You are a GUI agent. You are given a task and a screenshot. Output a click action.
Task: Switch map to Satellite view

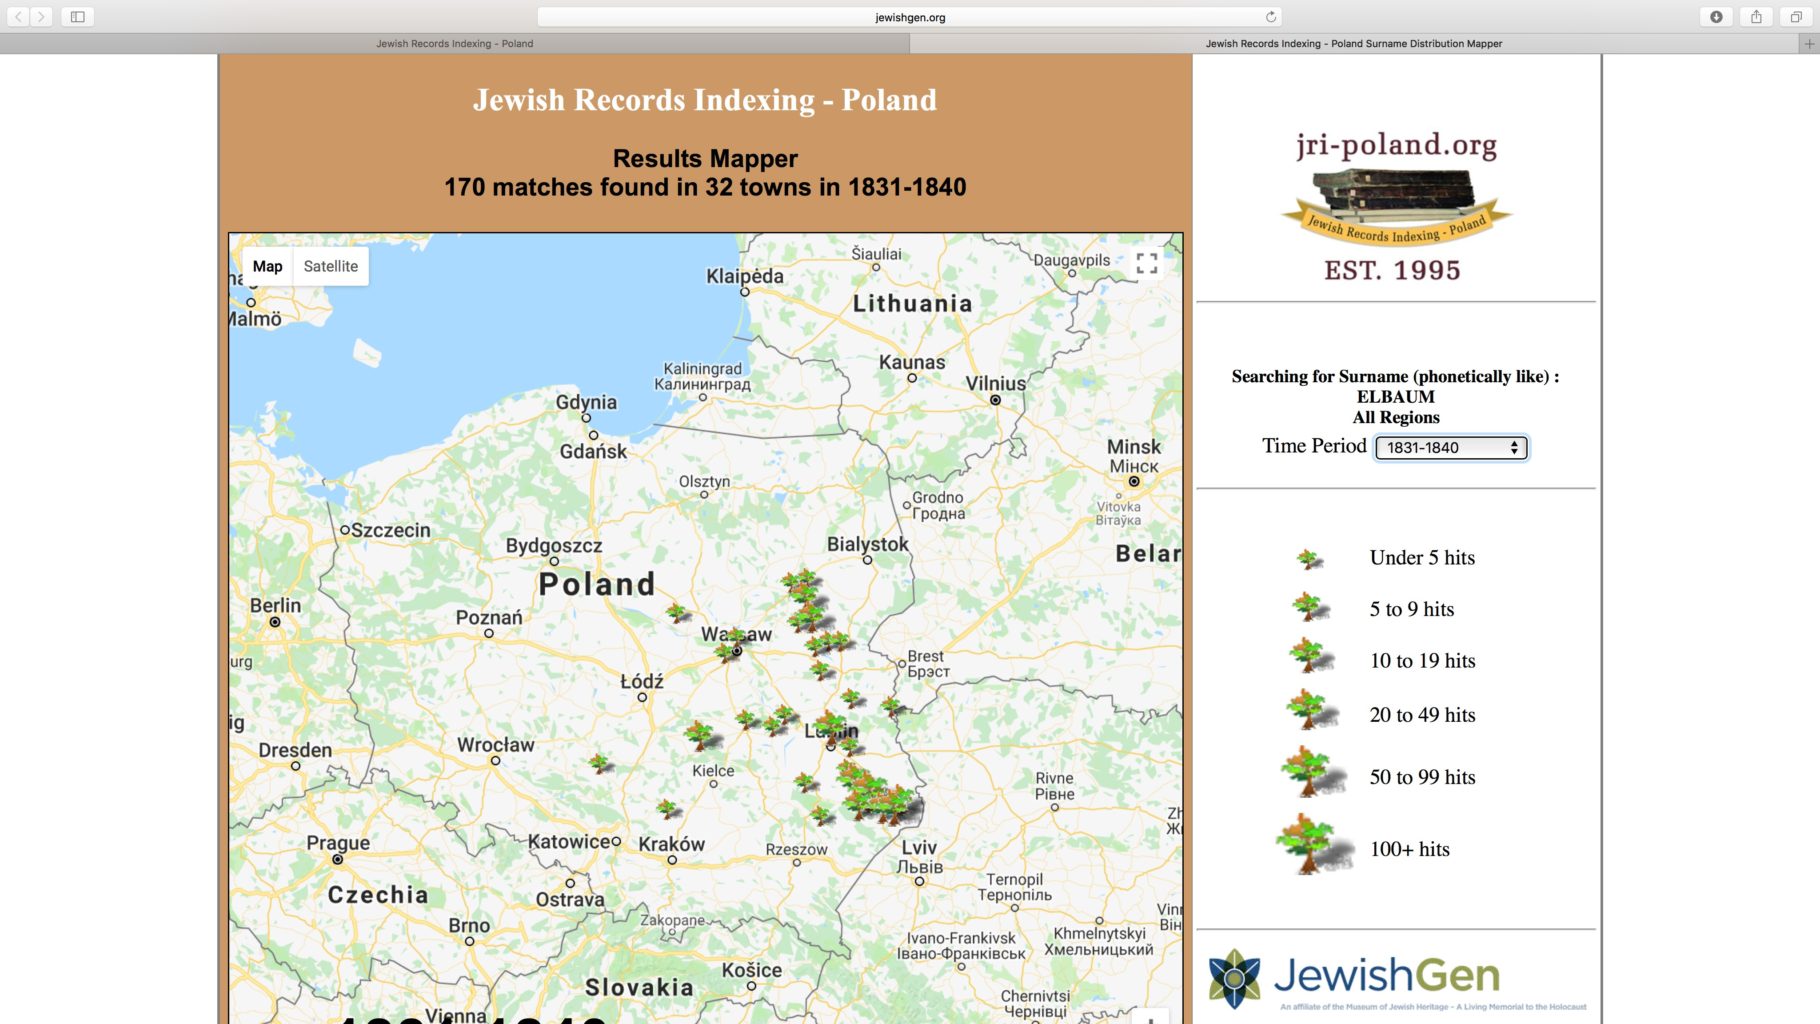point(331,266)
